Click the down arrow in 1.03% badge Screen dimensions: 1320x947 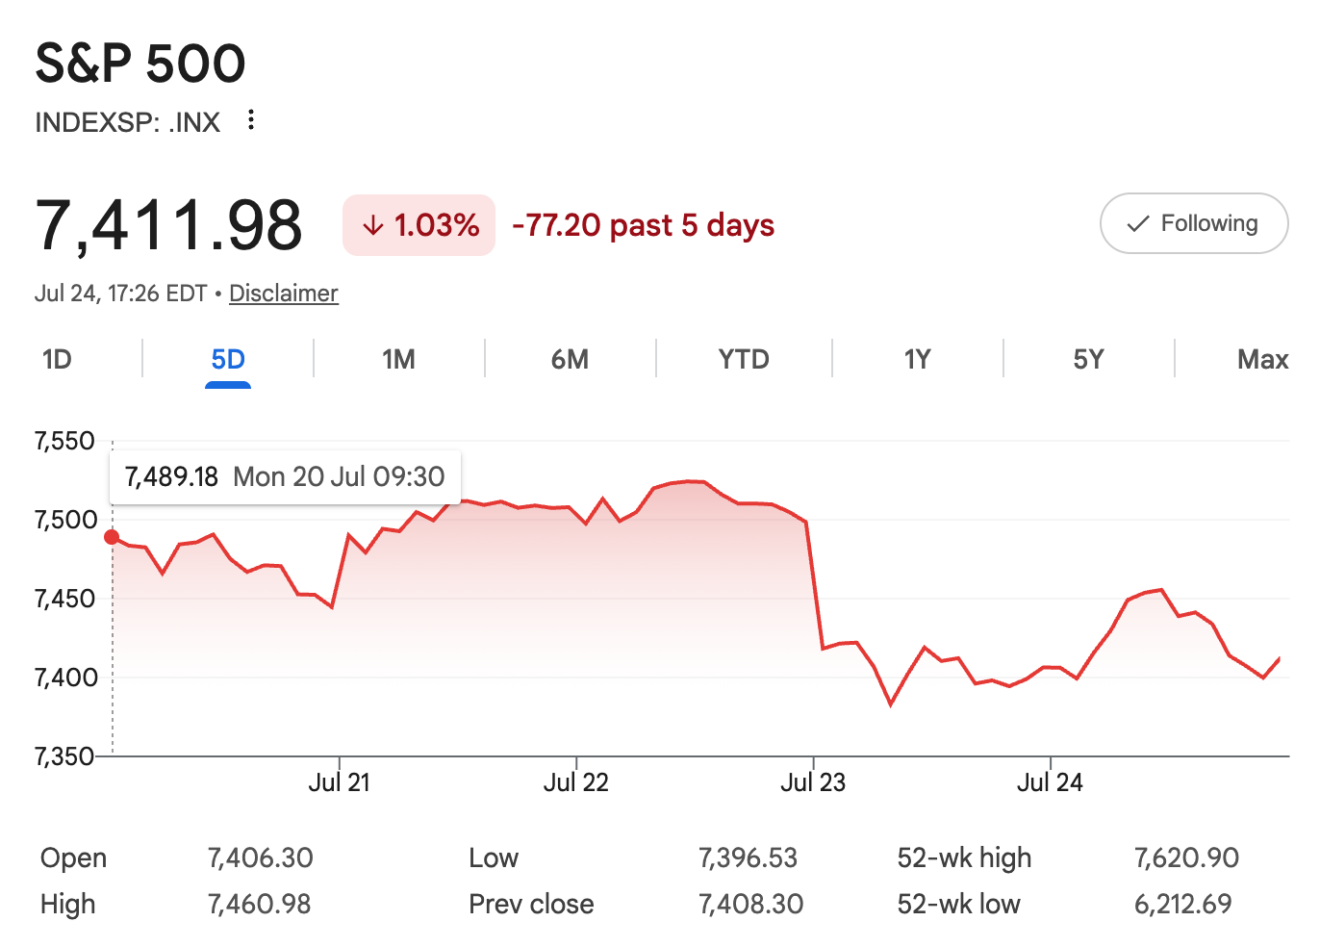pos(373,226)
